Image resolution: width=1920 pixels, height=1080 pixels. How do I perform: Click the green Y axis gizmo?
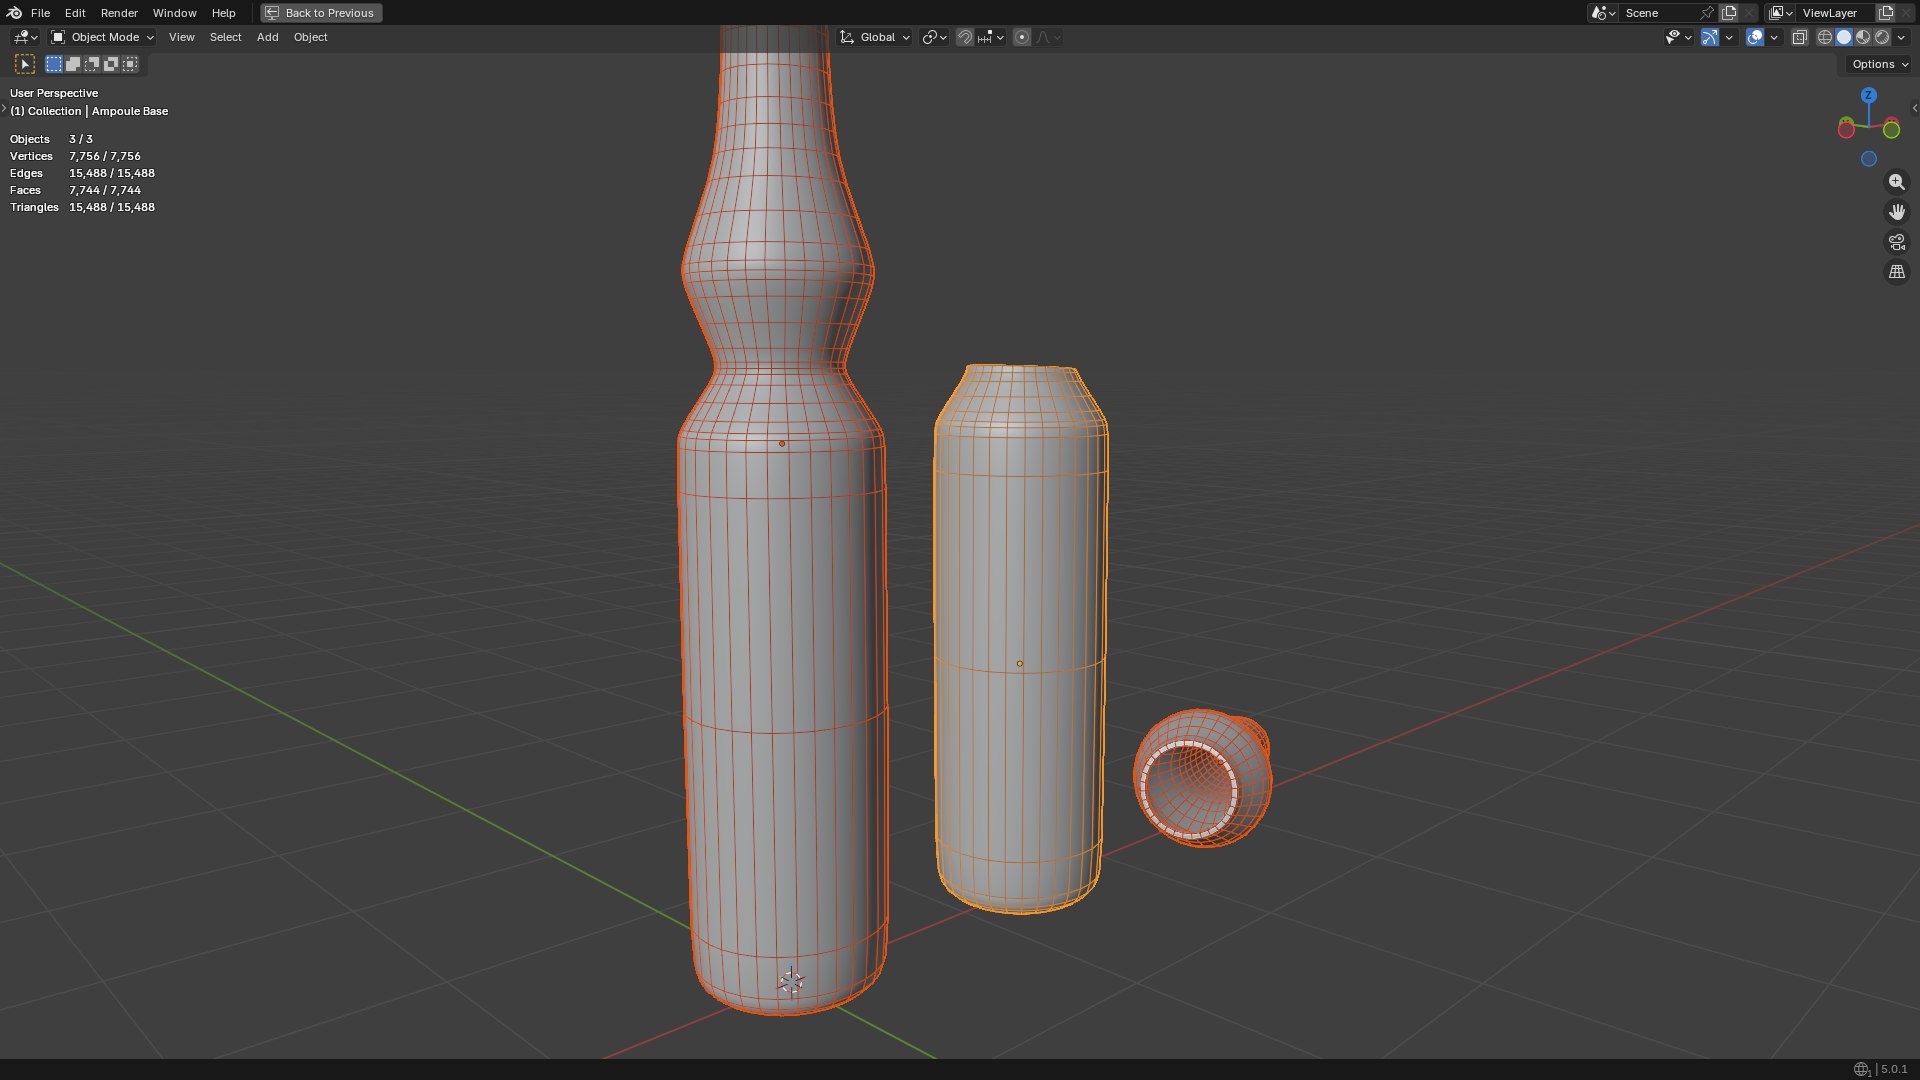1892,130
